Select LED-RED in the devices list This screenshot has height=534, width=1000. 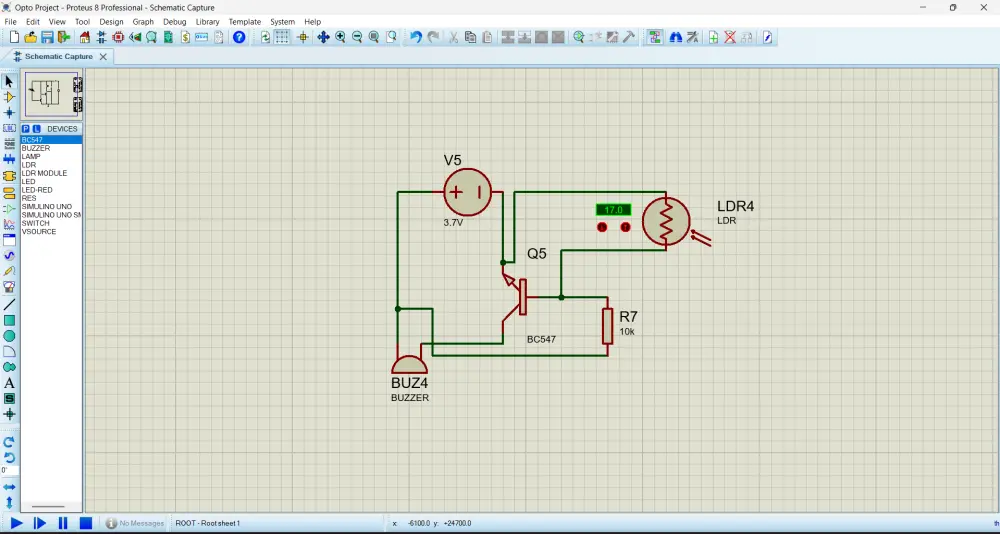[x=51, y=190]
